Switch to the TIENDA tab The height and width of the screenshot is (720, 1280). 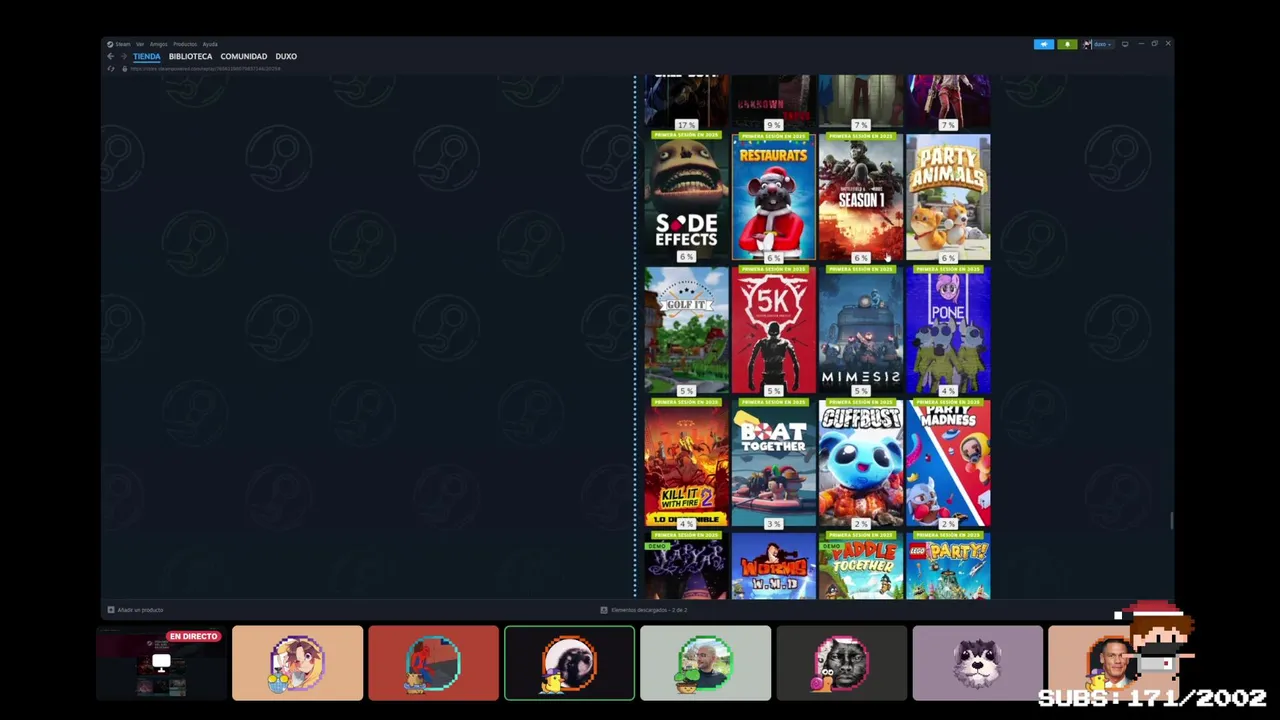coord(146,56)
